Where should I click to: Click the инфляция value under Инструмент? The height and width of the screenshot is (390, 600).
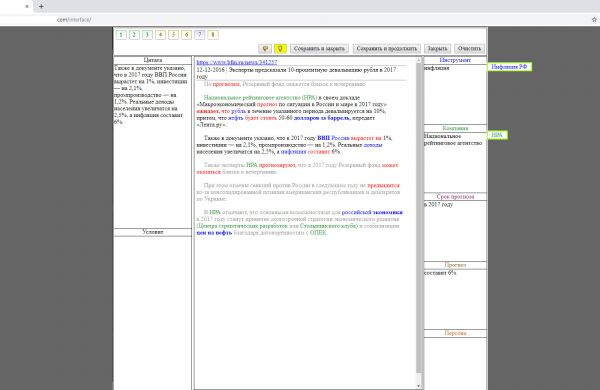pyautogui.click(x=437, y=68)
